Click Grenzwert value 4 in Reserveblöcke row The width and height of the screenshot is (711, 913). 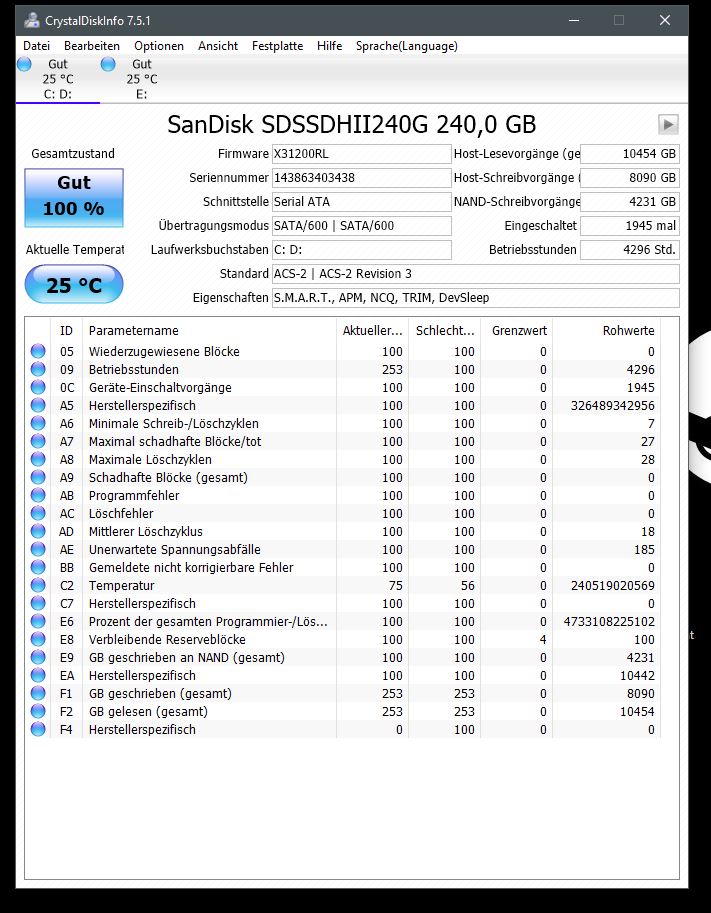pyautogui.click(x=543, y=639)
